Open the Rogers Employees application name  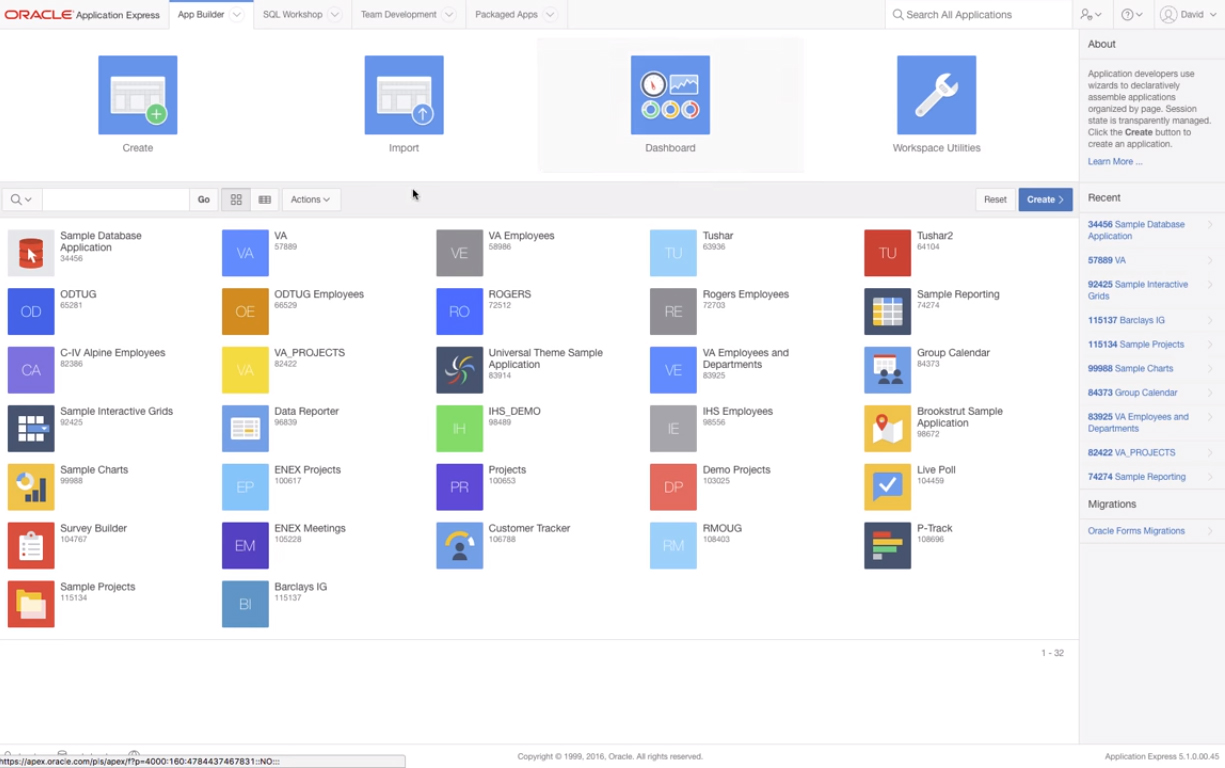coord(745,294)
